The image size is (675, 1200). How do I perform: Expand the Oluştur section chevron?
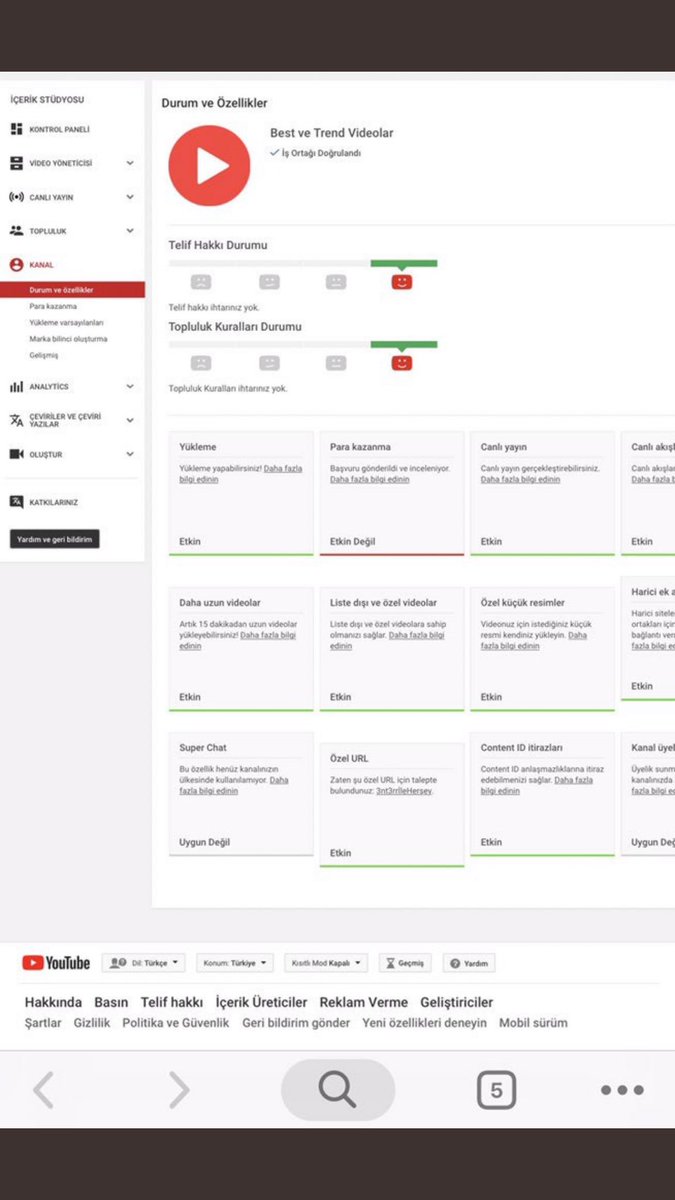tap(130, 454)
